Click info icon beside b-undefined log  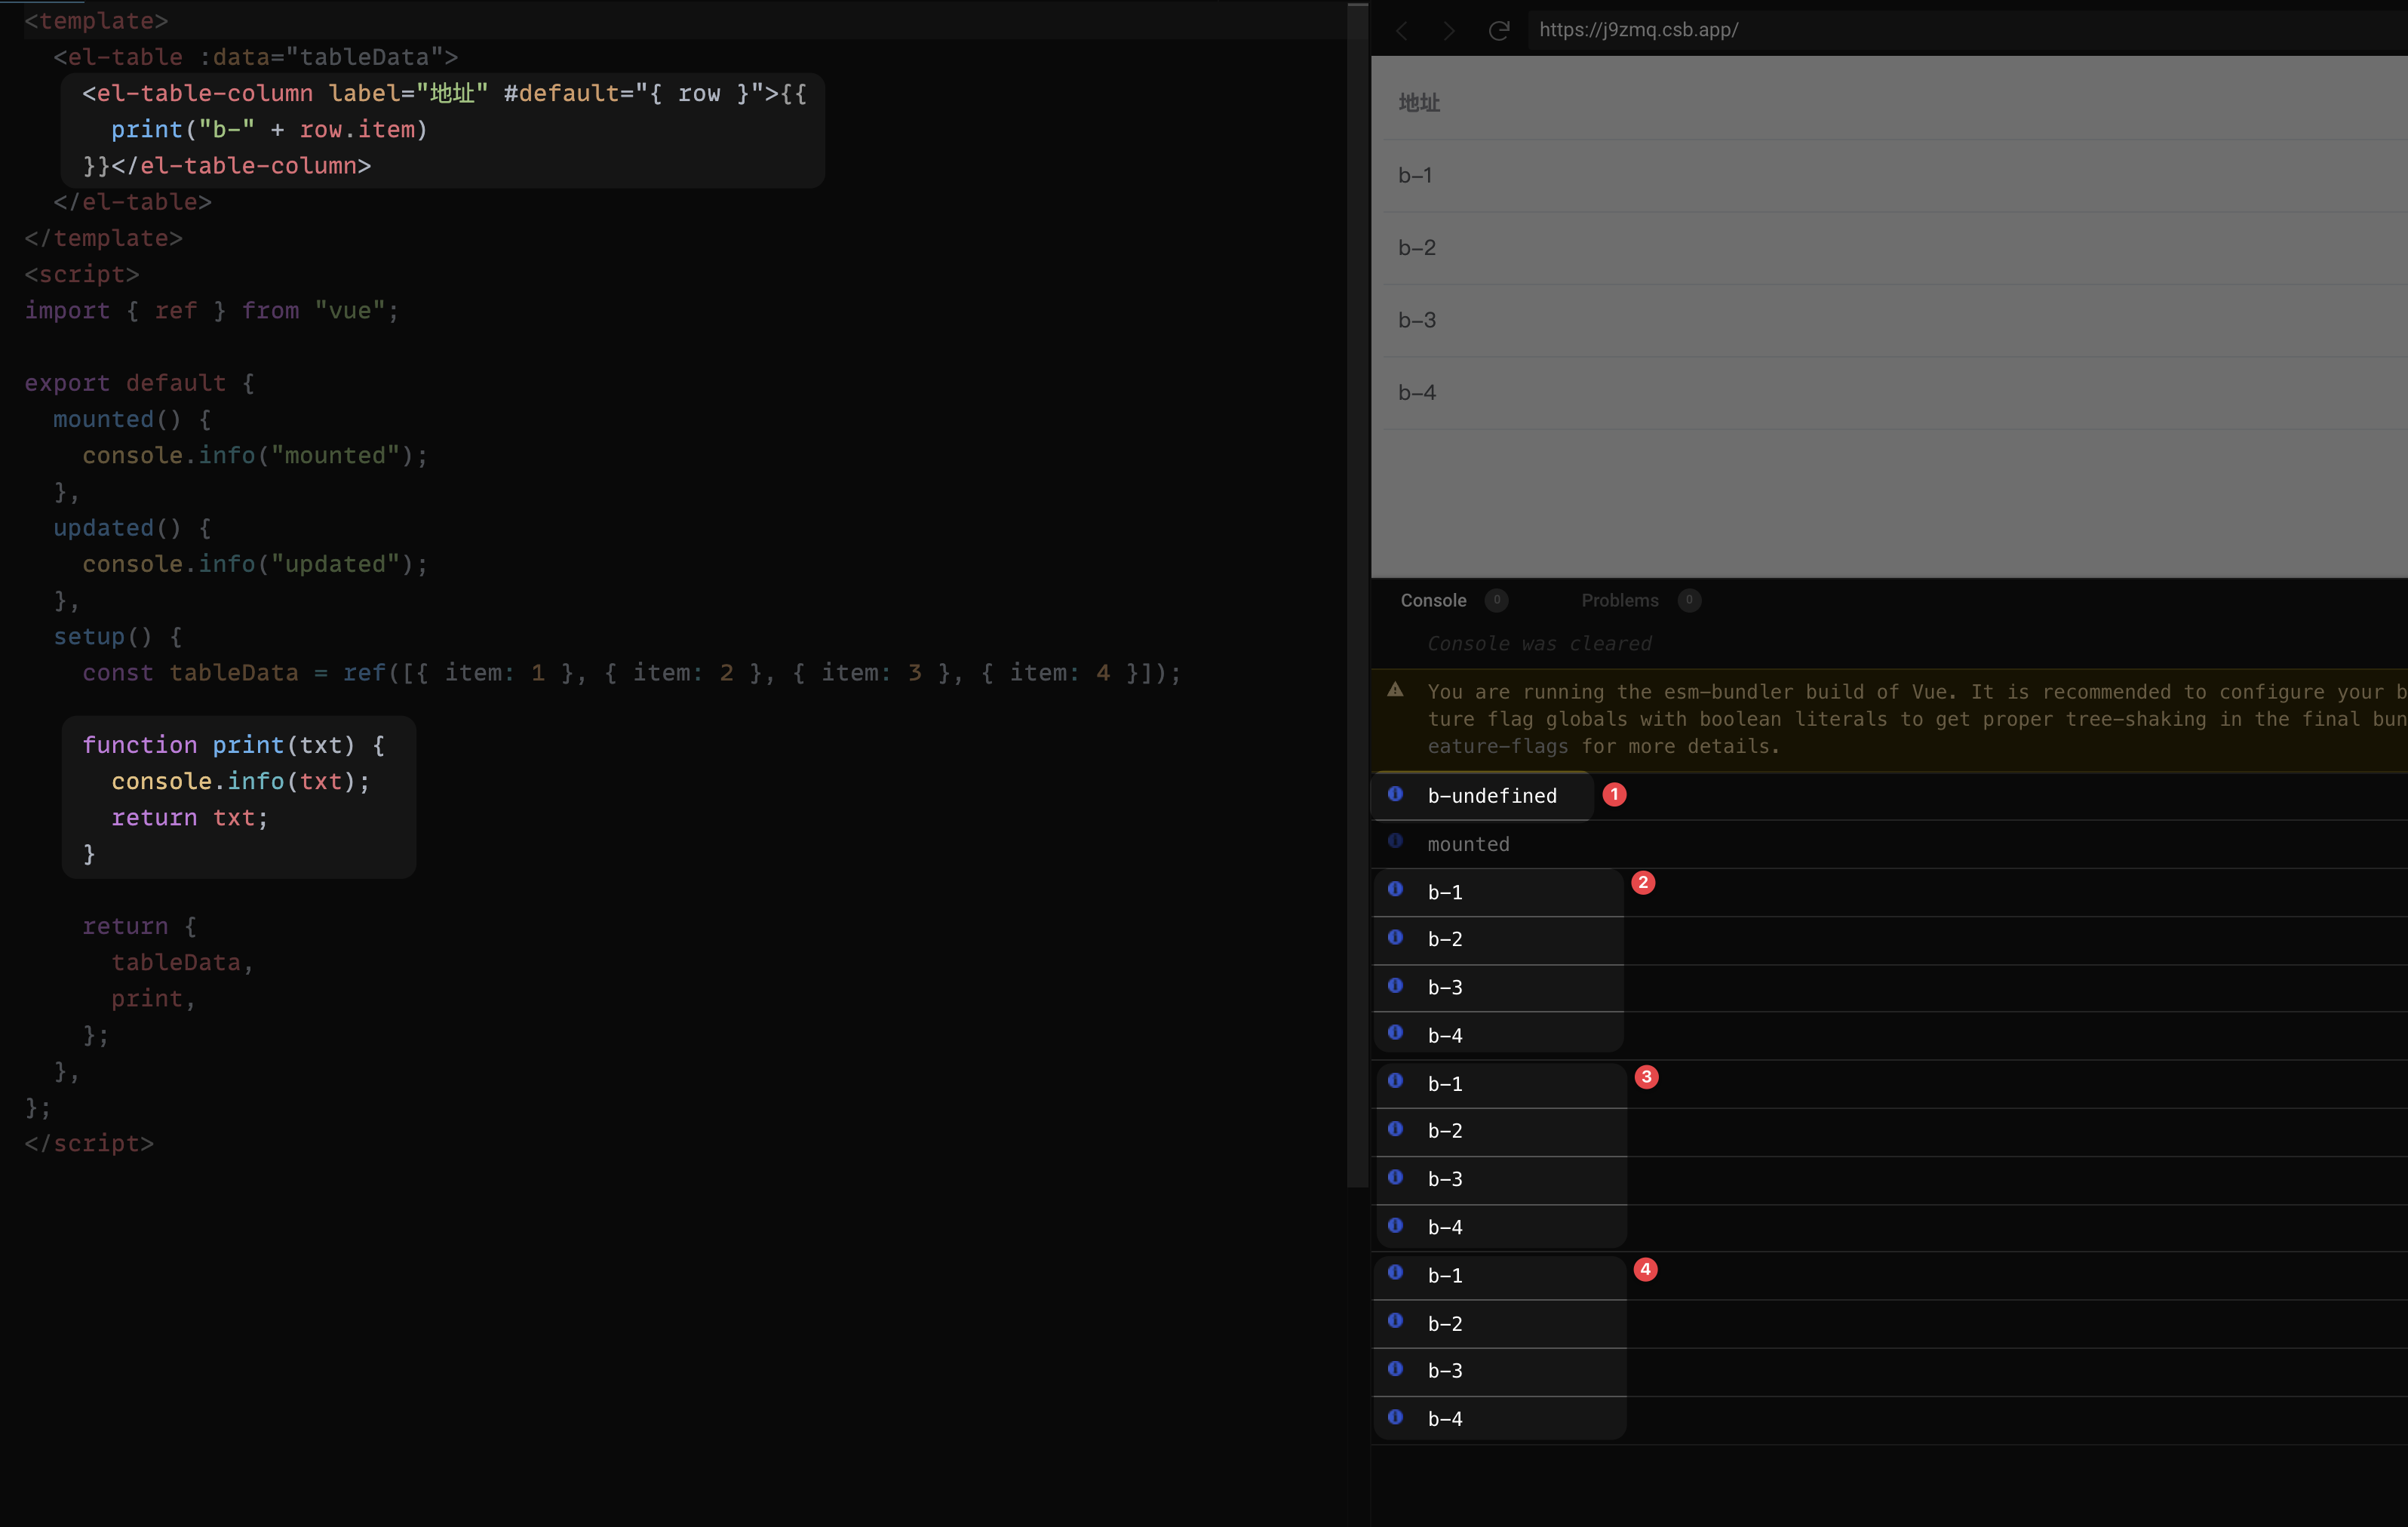1396,794
